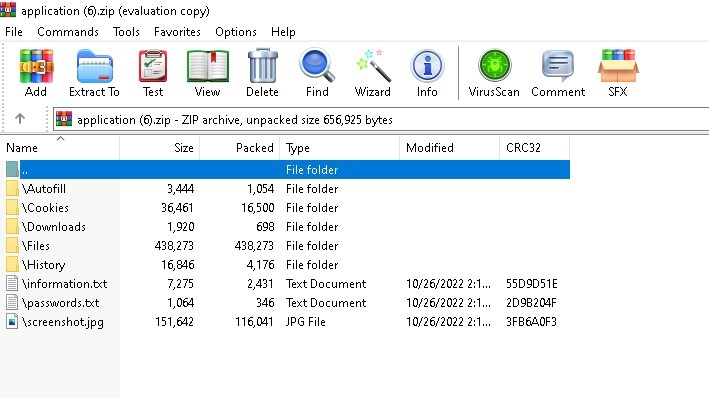Click the WinRAR icon in title bar
Screen dimensions: 709x398
(8, 9)
